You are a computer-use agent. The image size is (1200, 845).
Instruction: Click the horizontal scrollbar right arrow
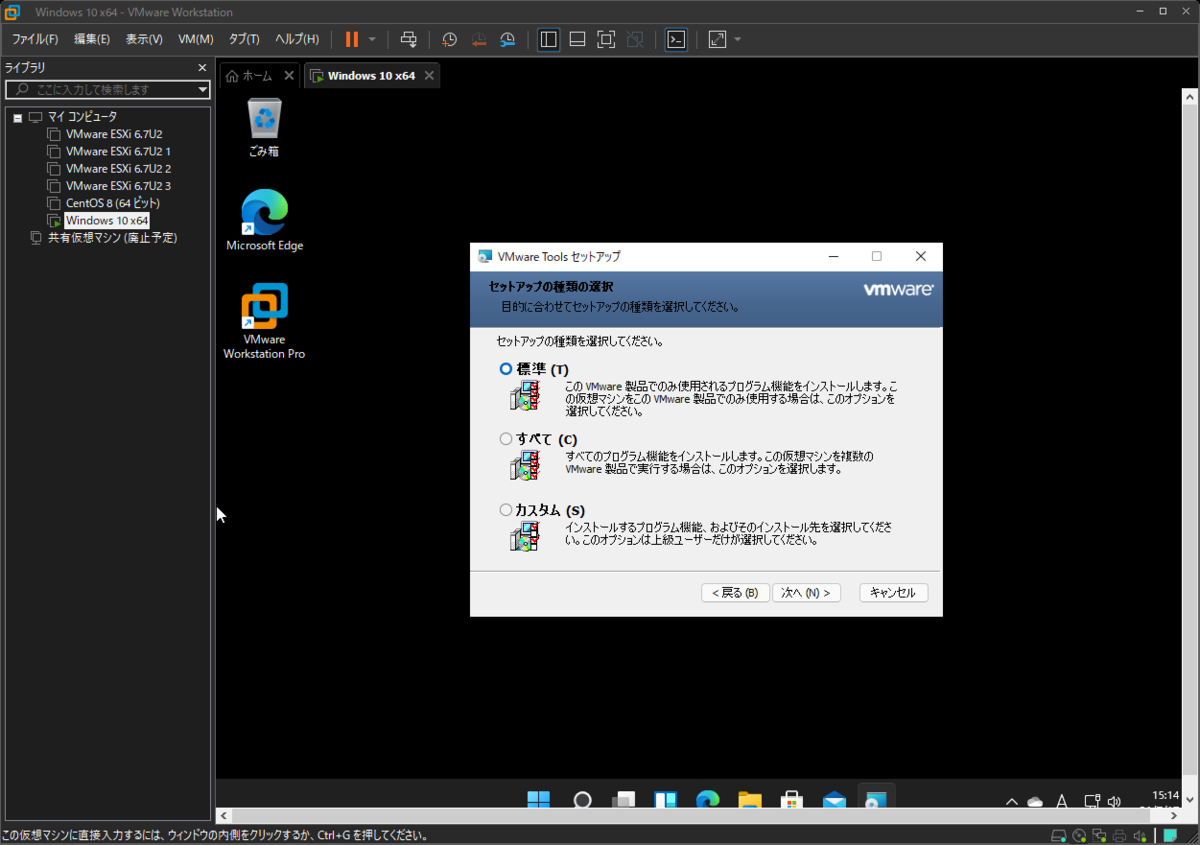point(1173,816)
